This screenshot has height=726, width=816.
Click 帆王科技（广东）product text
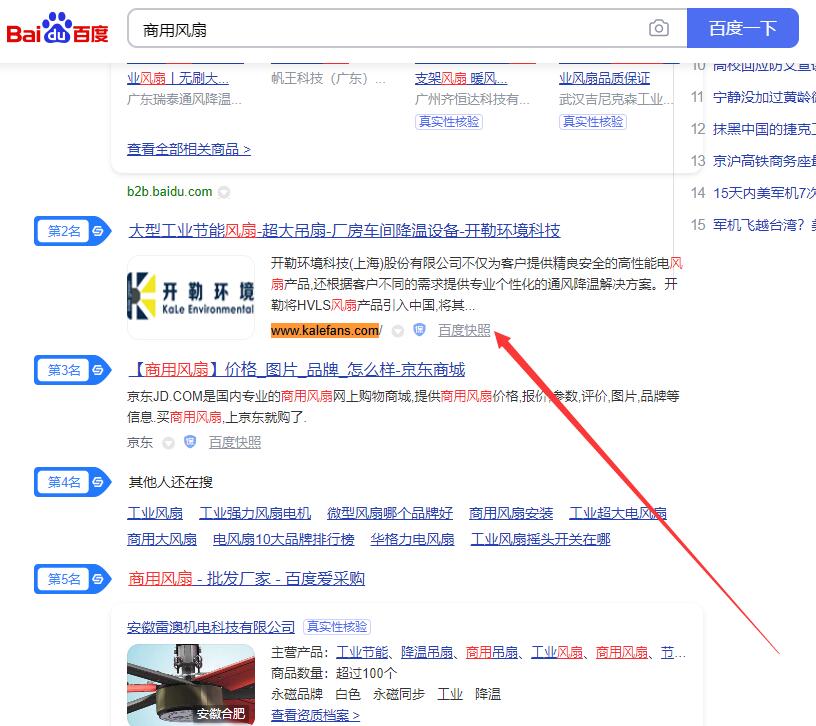(x=329, y=79)
